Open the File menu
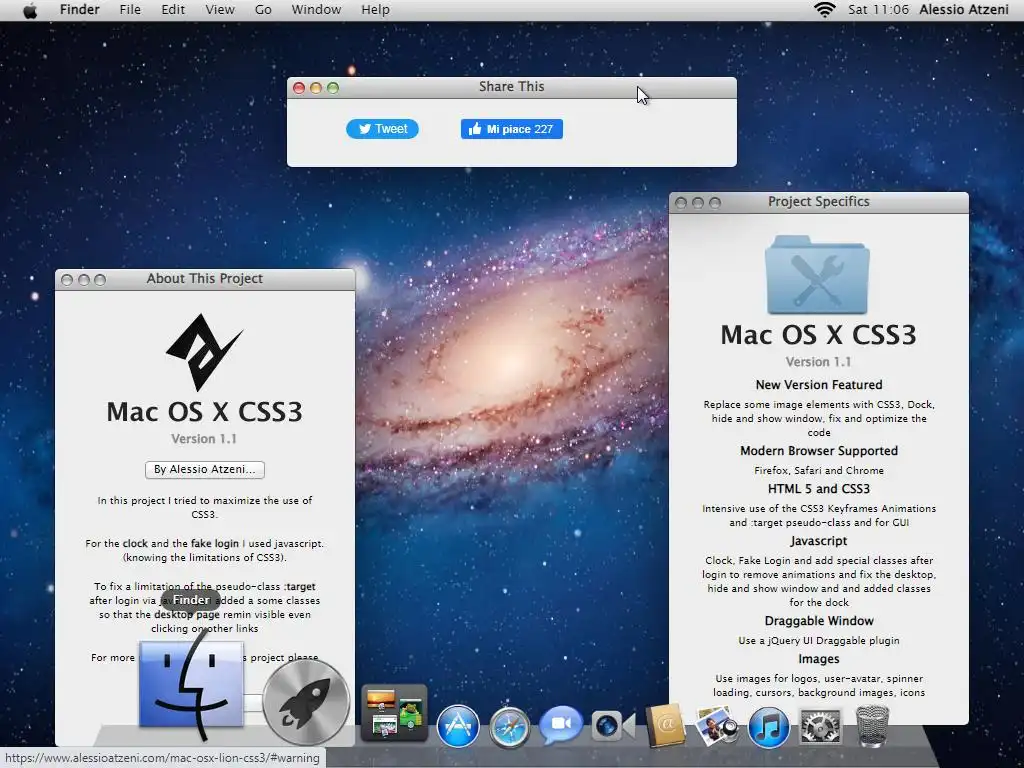 (130, 10)
